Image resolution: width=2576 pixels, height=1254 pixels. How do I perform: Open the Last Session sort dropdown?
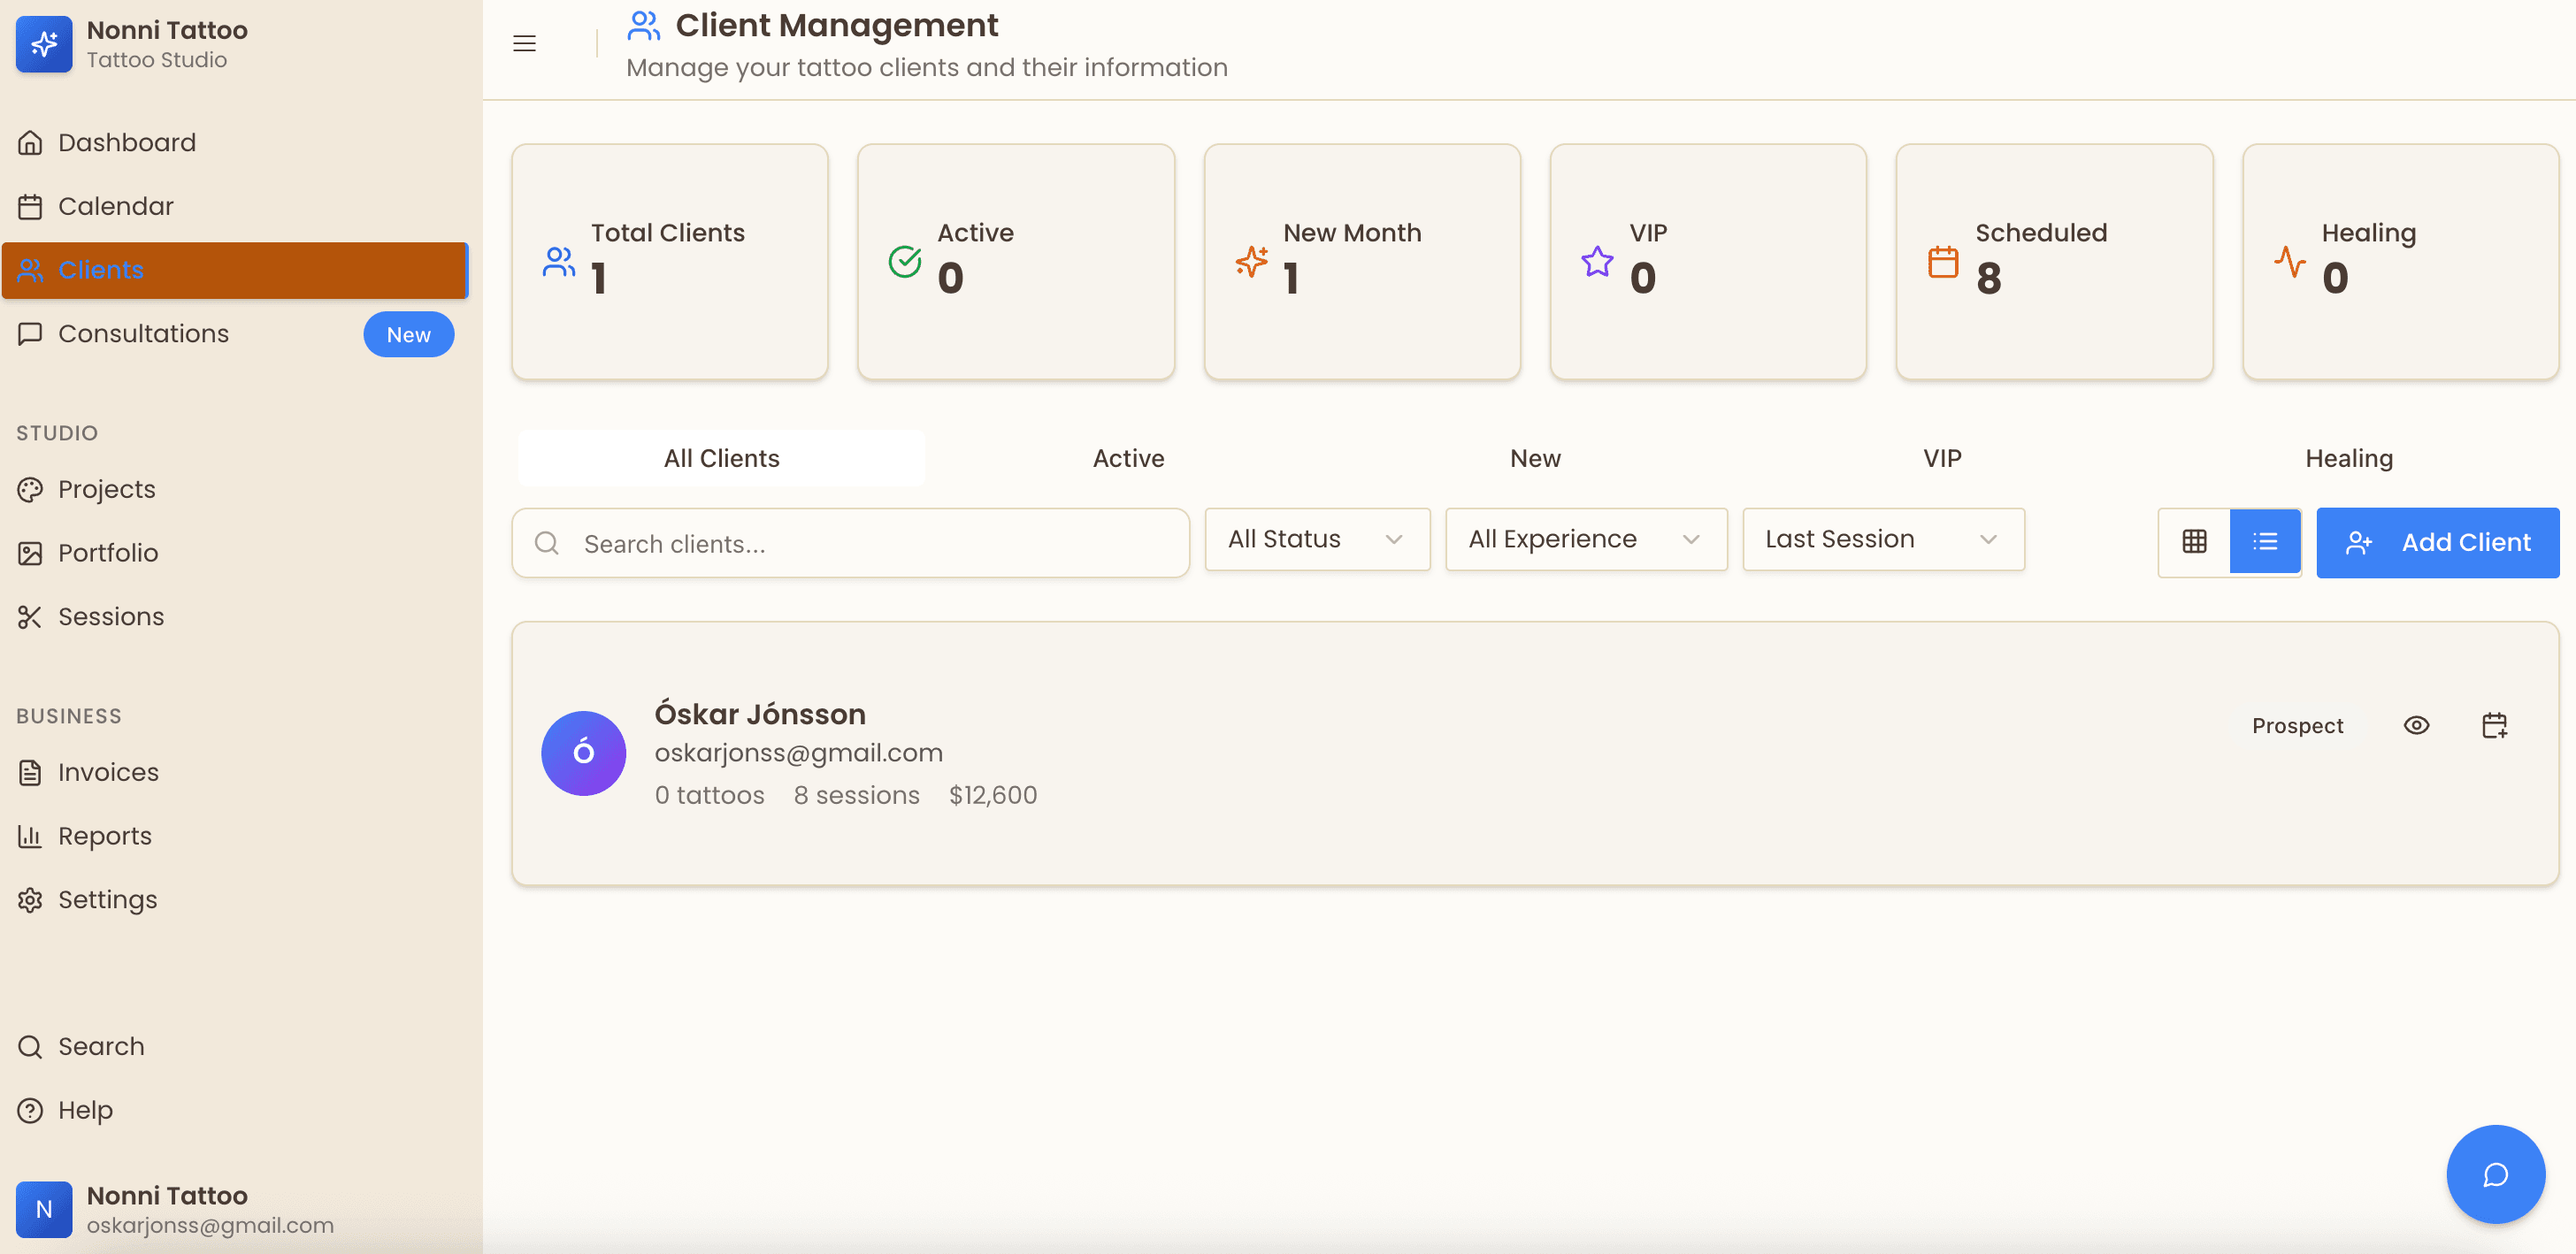(1883, 539)
